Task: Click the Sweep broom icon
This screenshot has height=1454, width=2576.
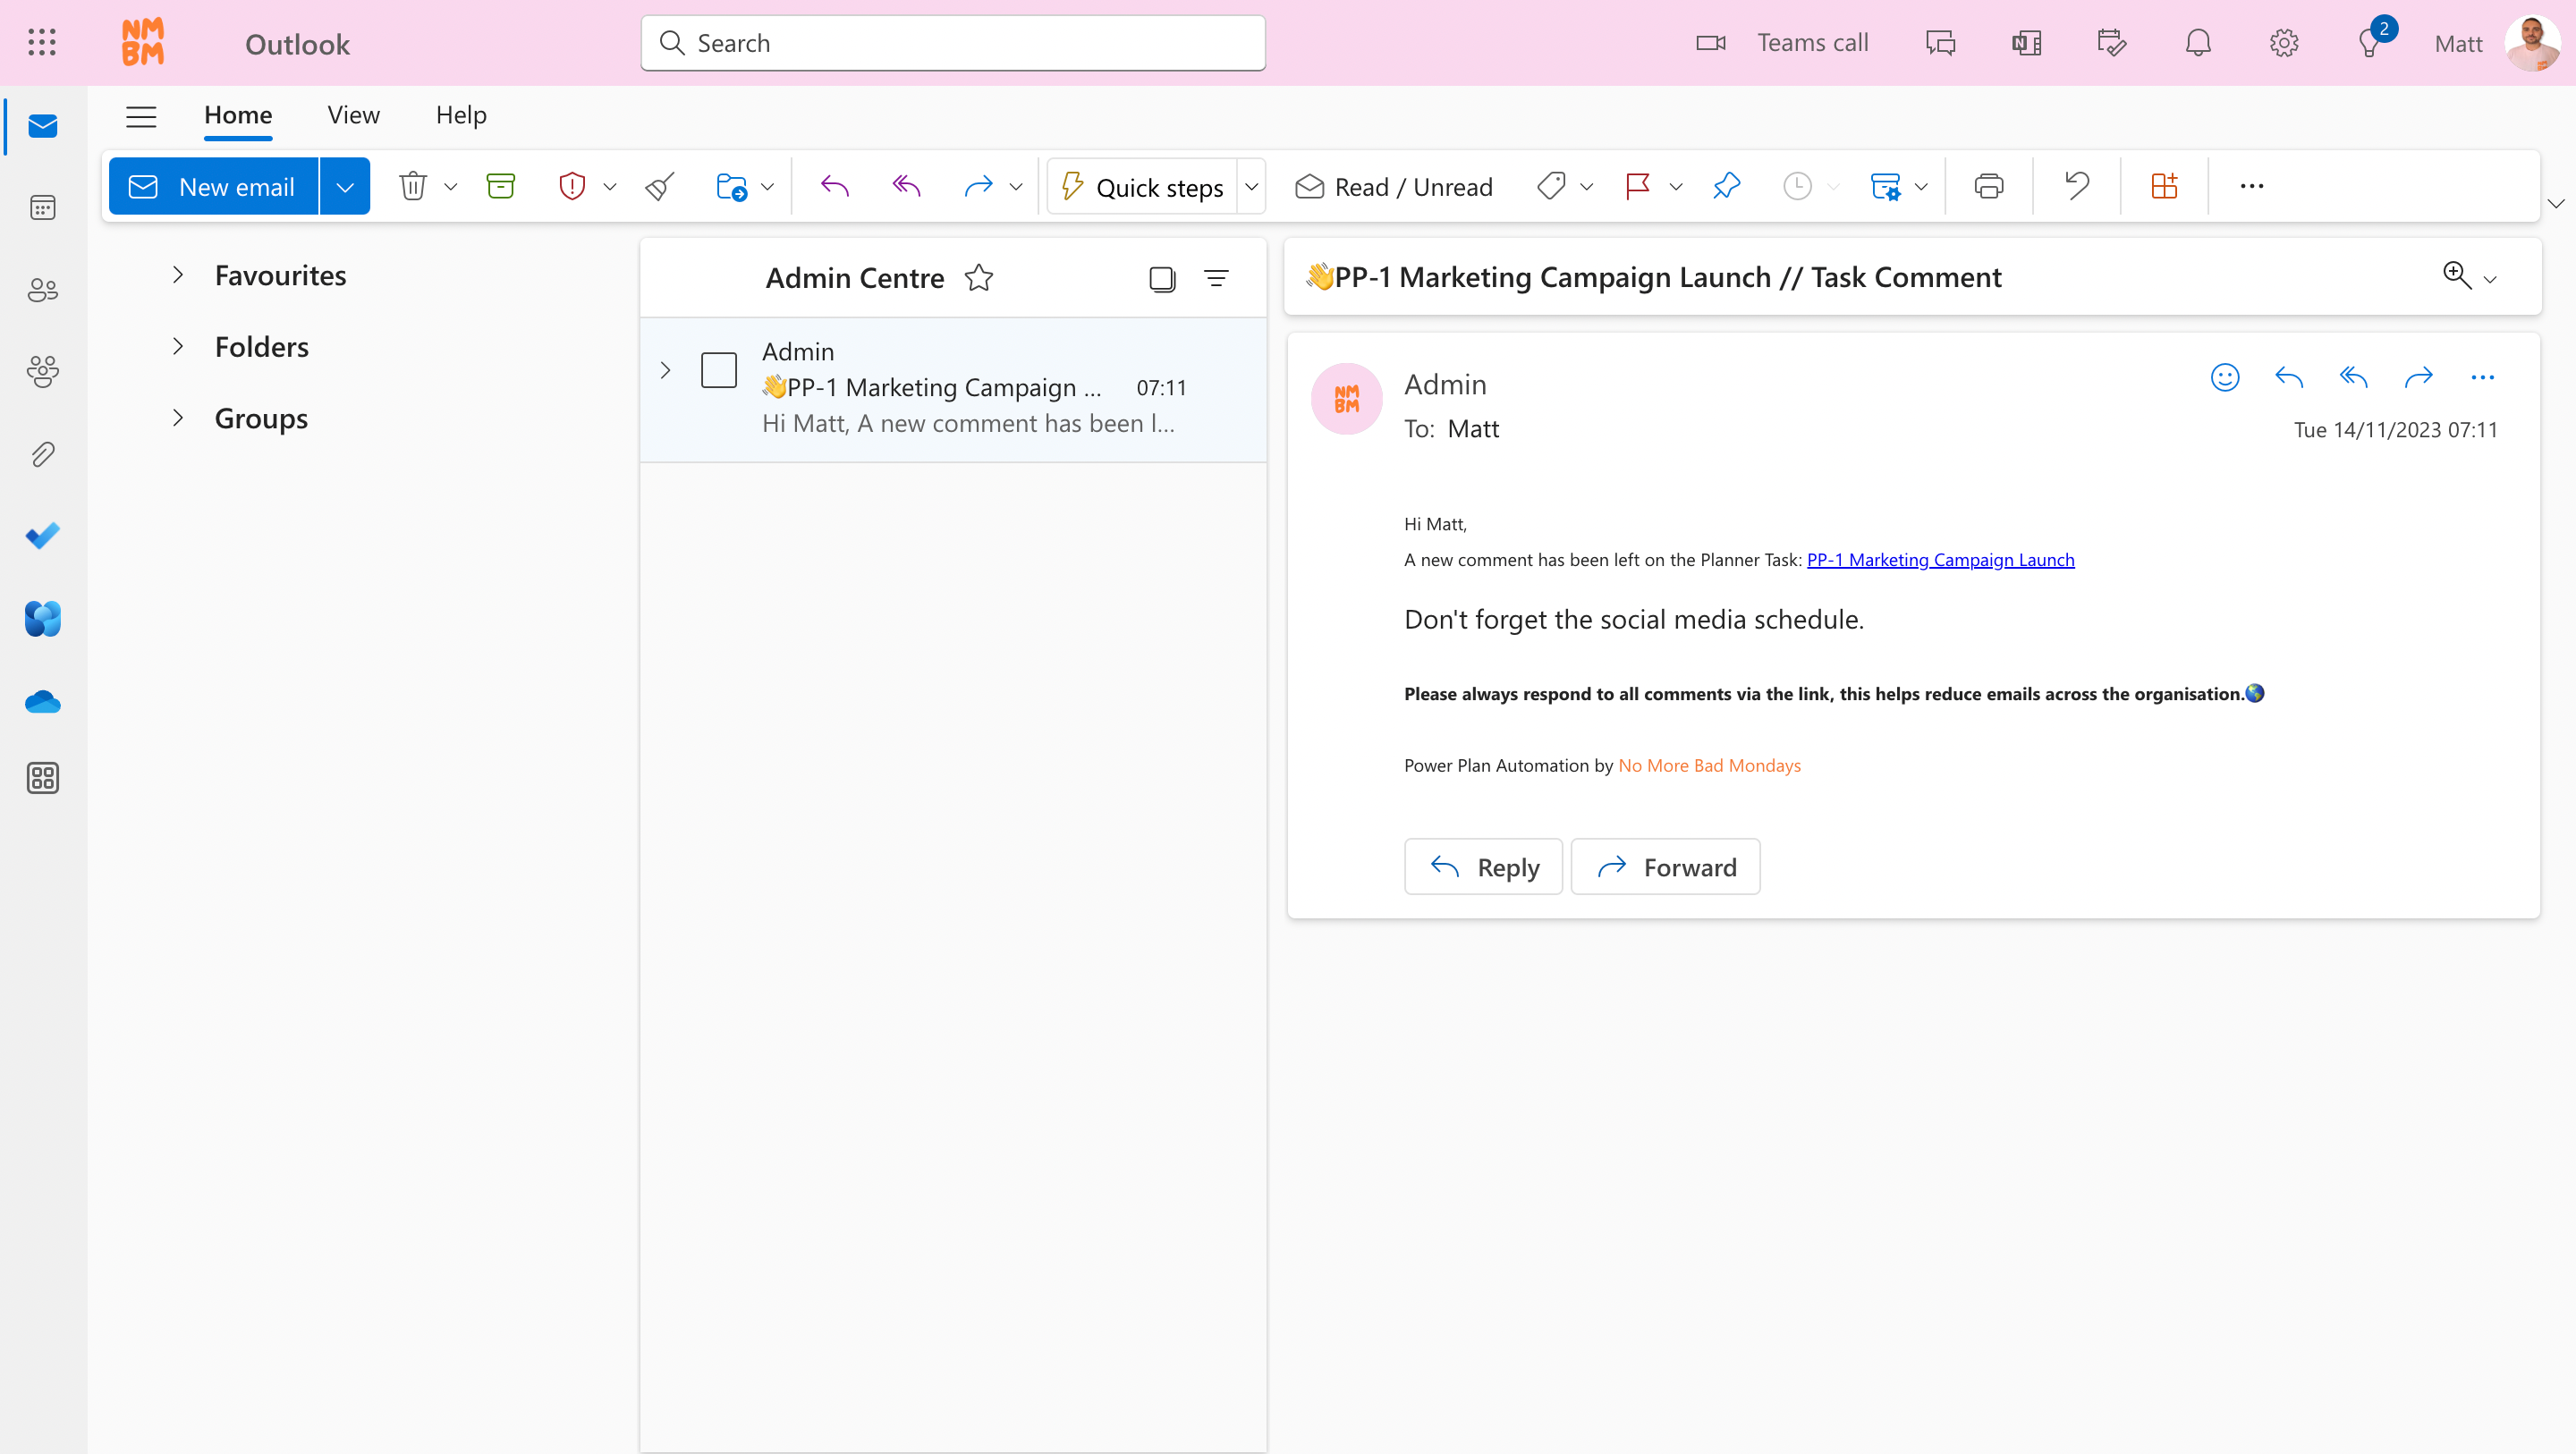Action: coord(660,186)
